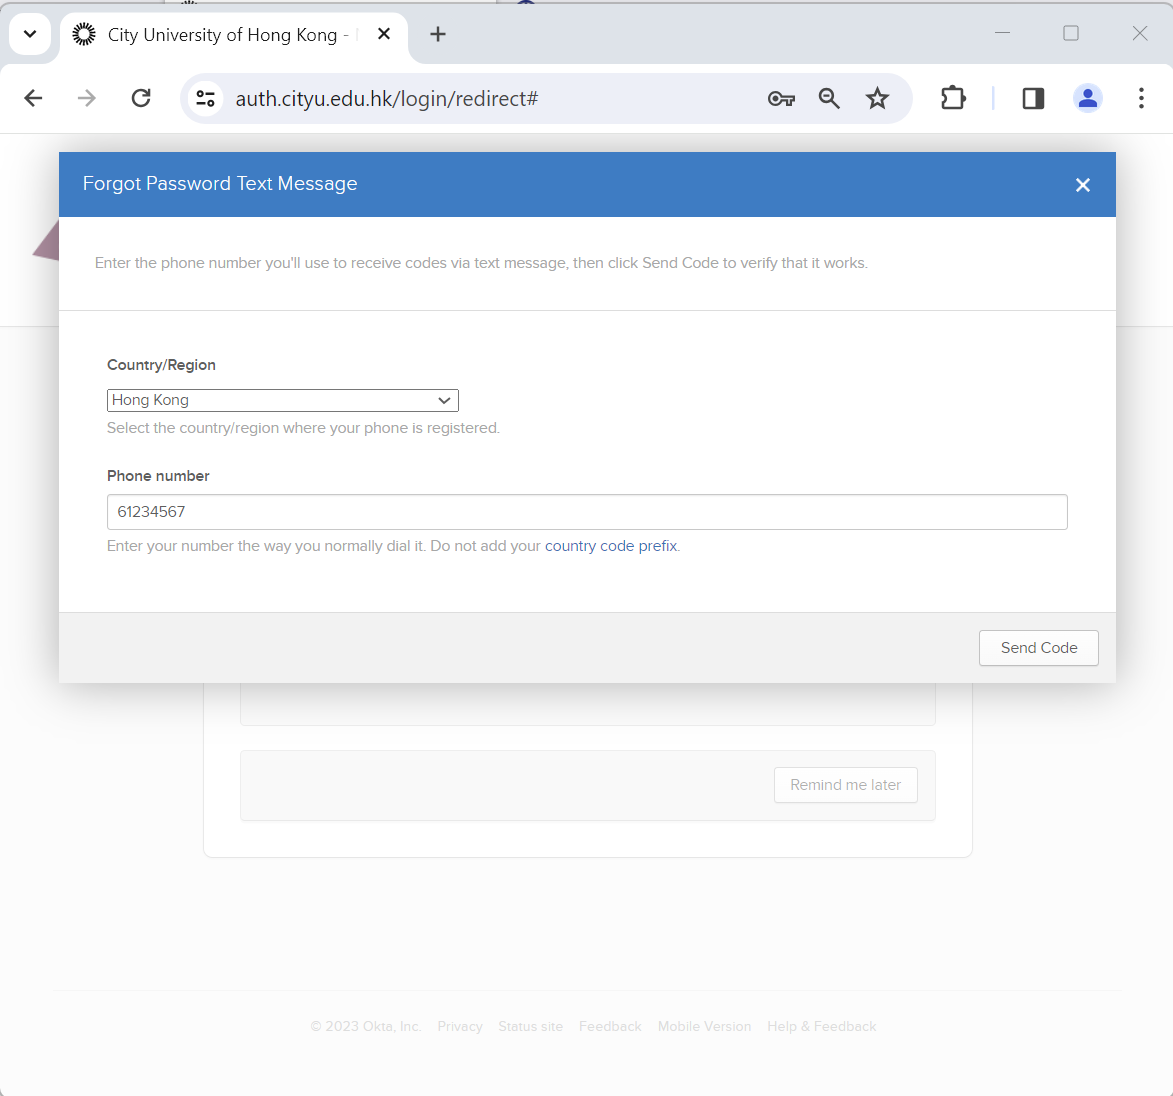This screenshot has width=1173, height=1096.
Task: Click the Phone number input field
Action: click(587, 512)
